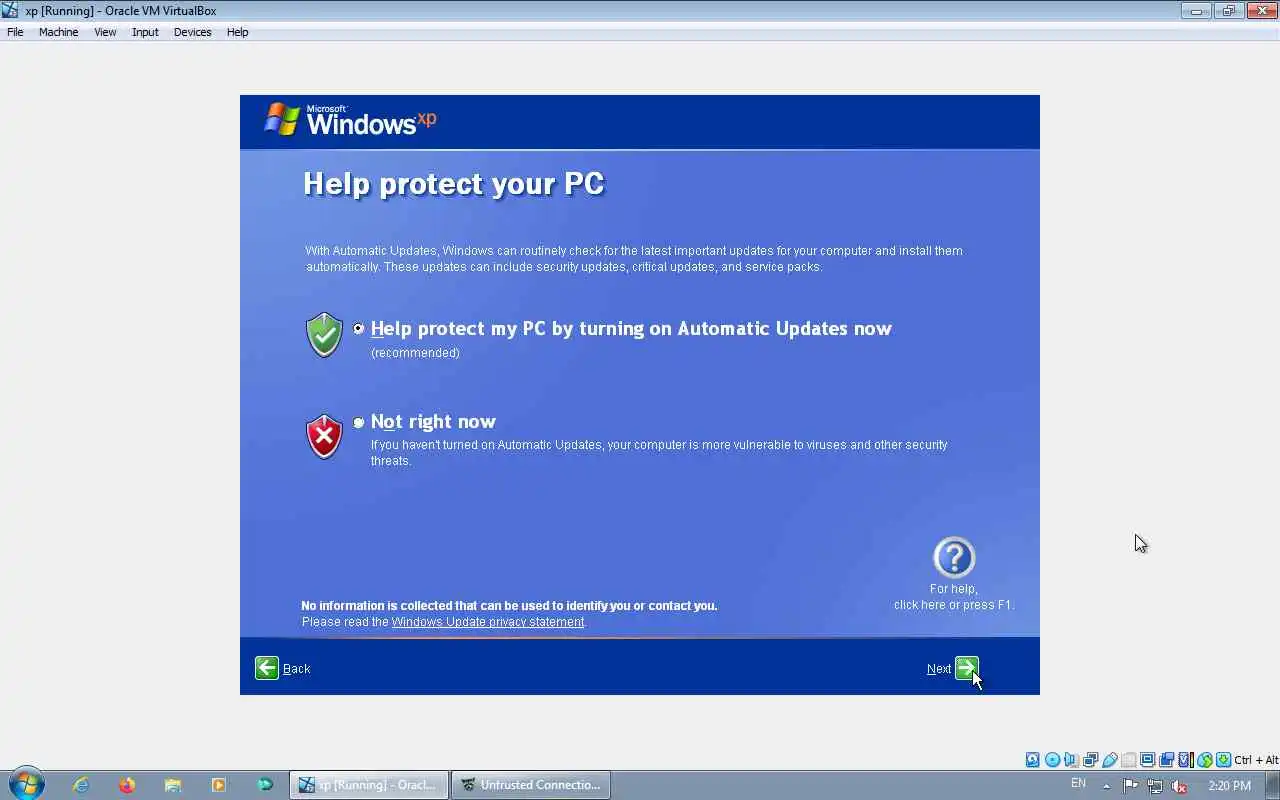Open the Devices menu
Viewport: 1280px width, 800px height.
point(192,32)
